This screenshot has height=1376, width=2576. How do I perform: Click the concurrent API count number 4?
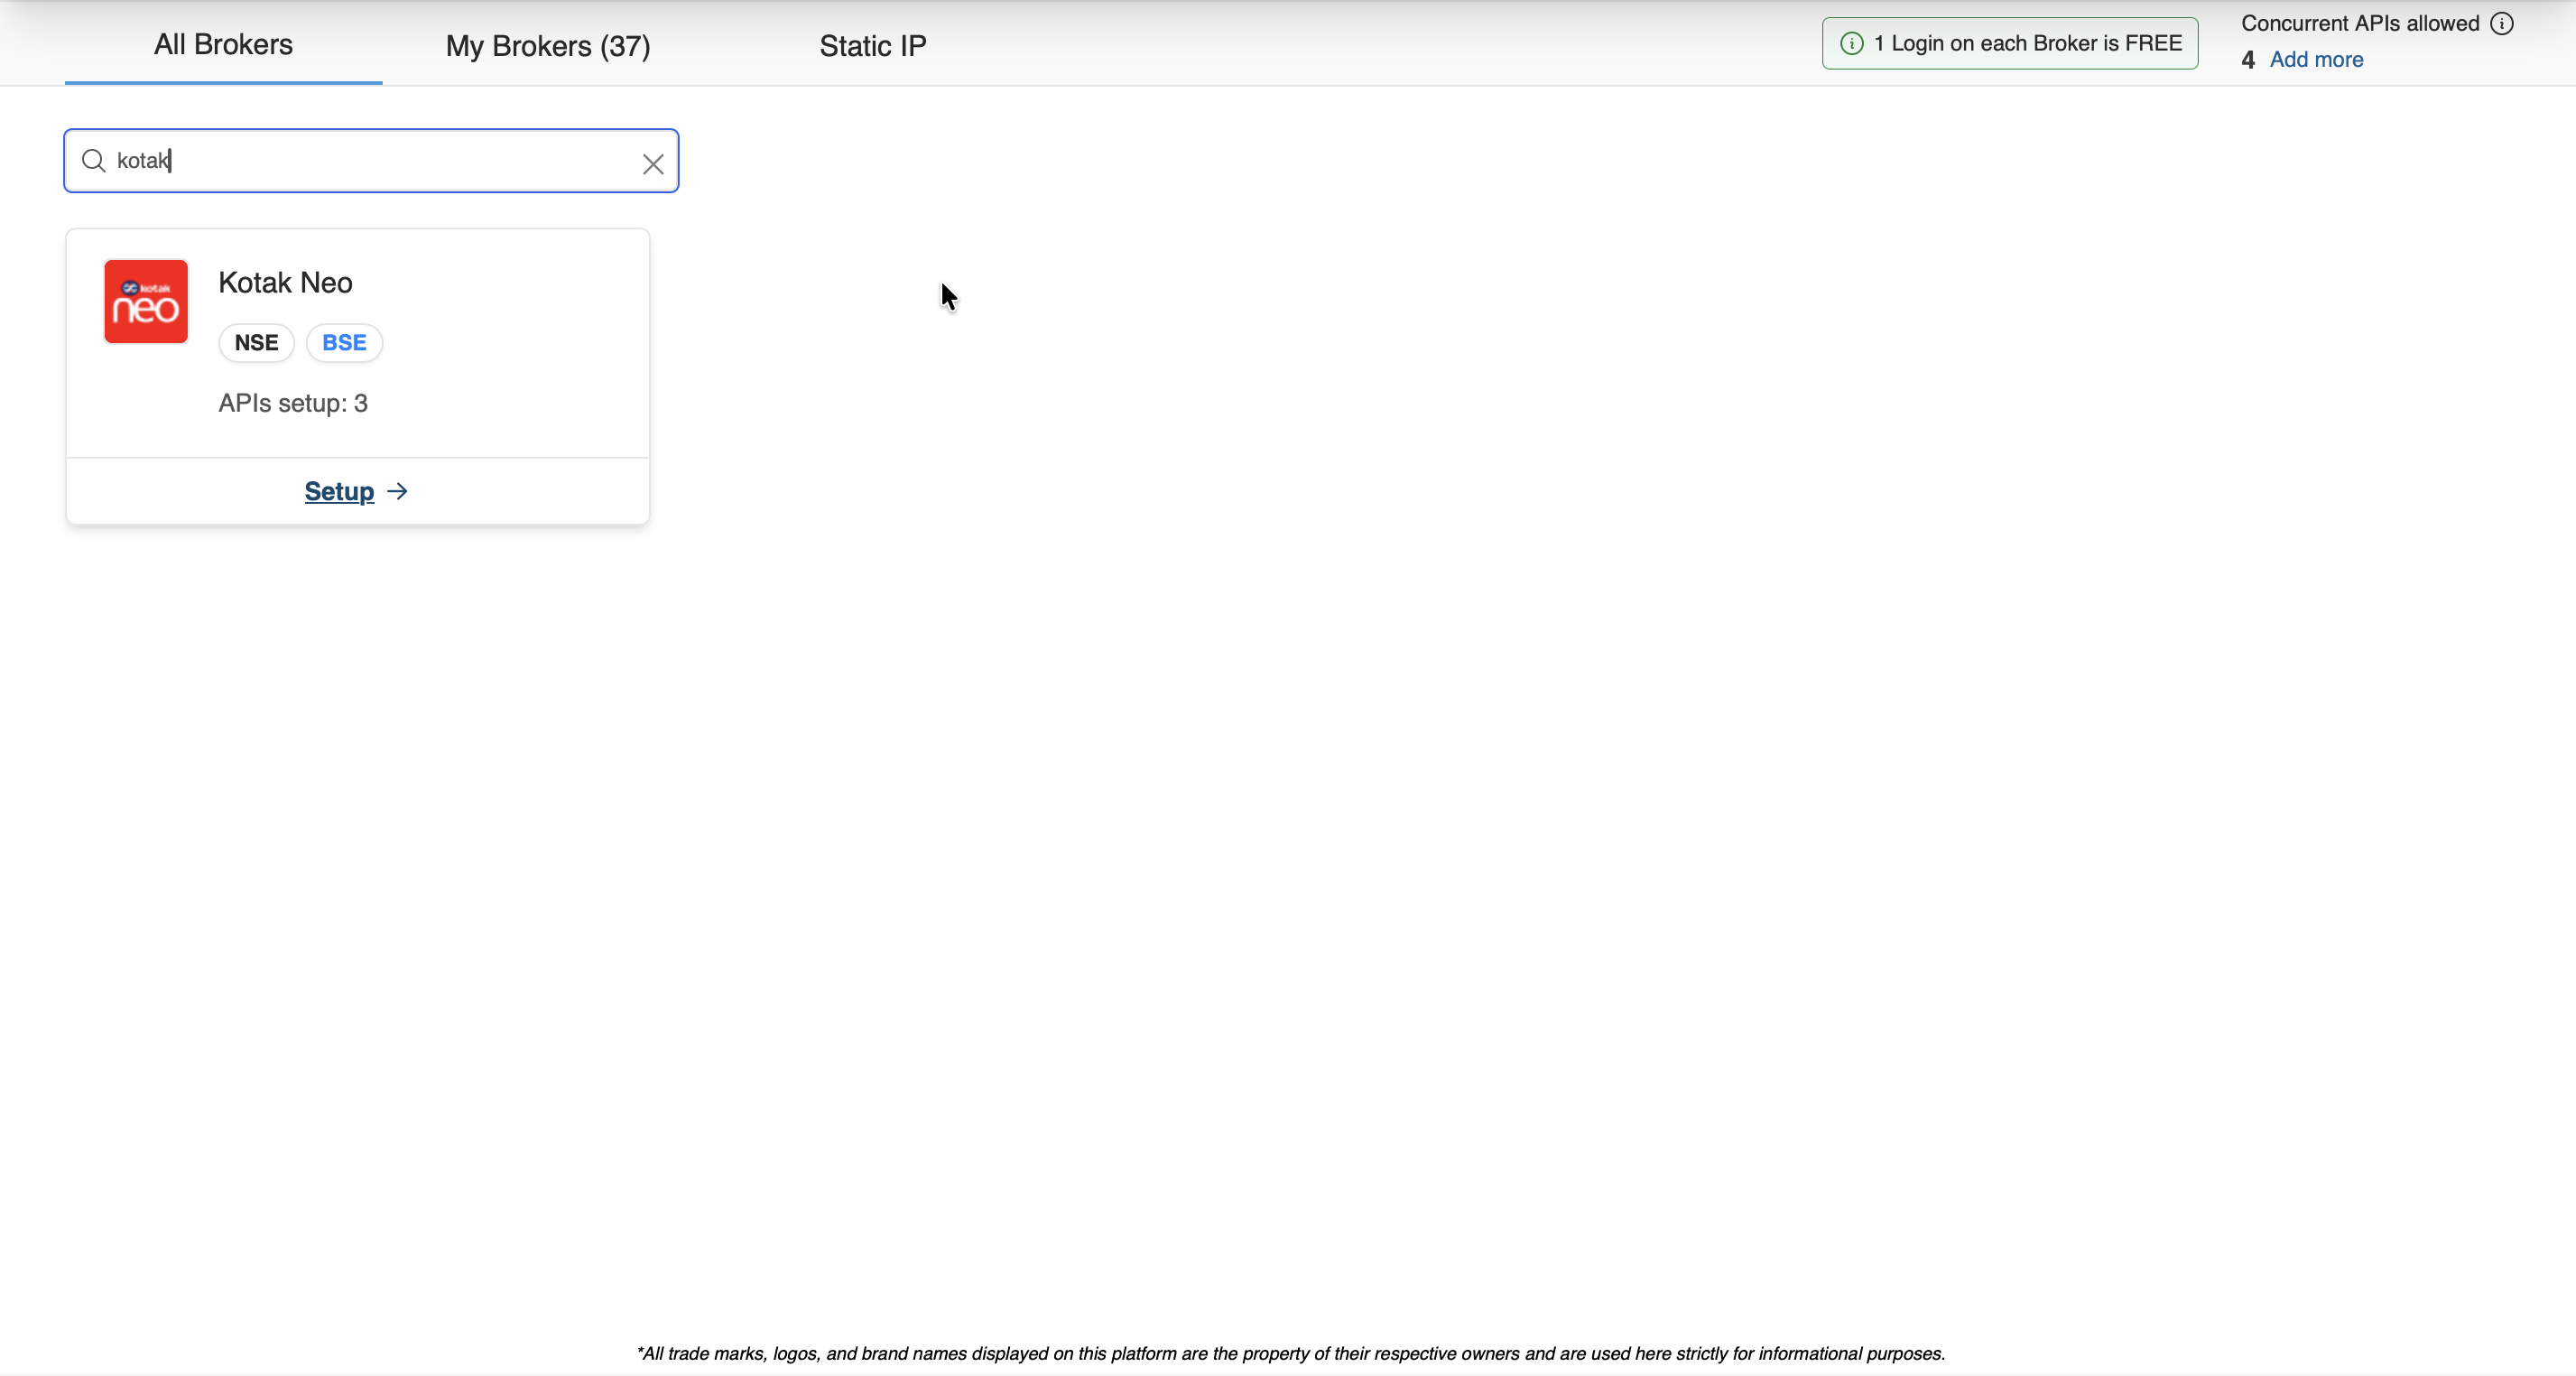tap(2248, 60)
